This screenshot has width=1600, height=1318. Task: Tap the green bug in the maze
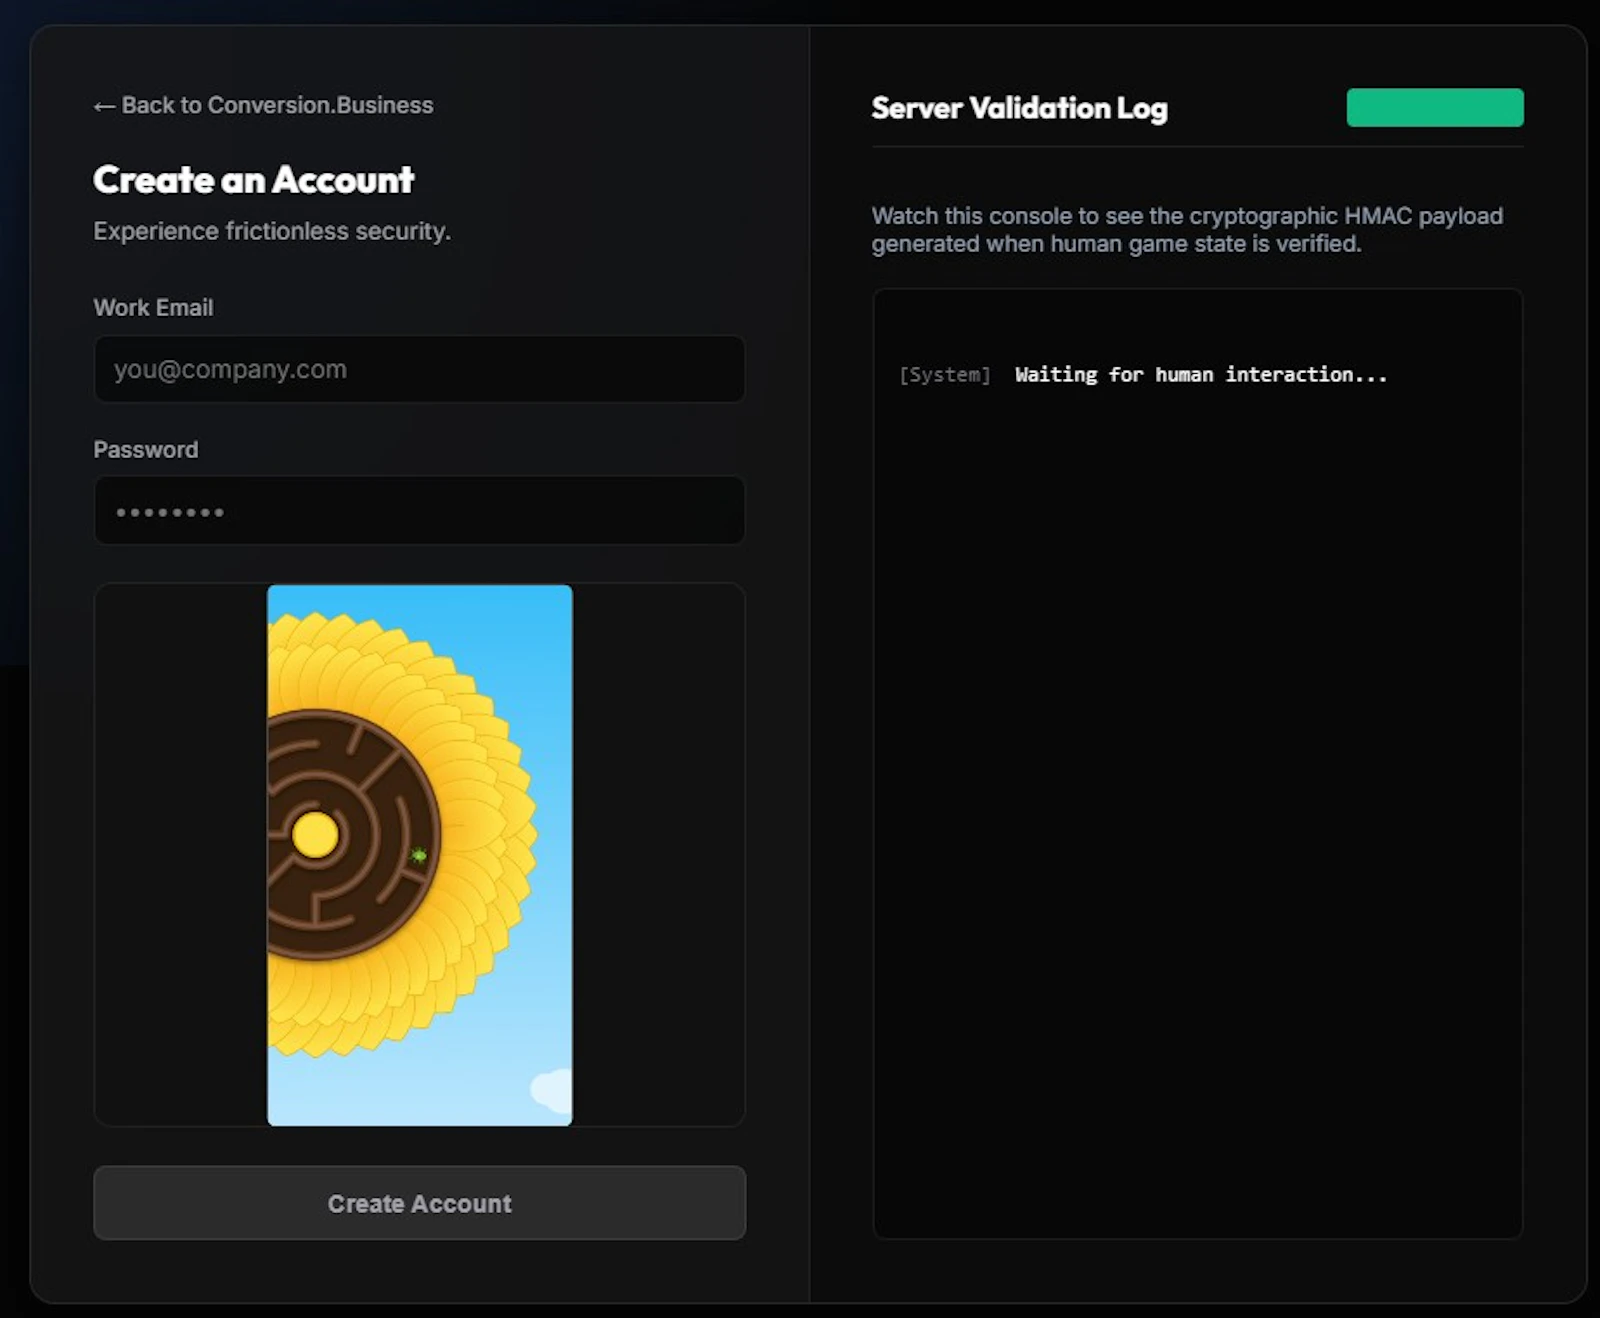(419, 855)
